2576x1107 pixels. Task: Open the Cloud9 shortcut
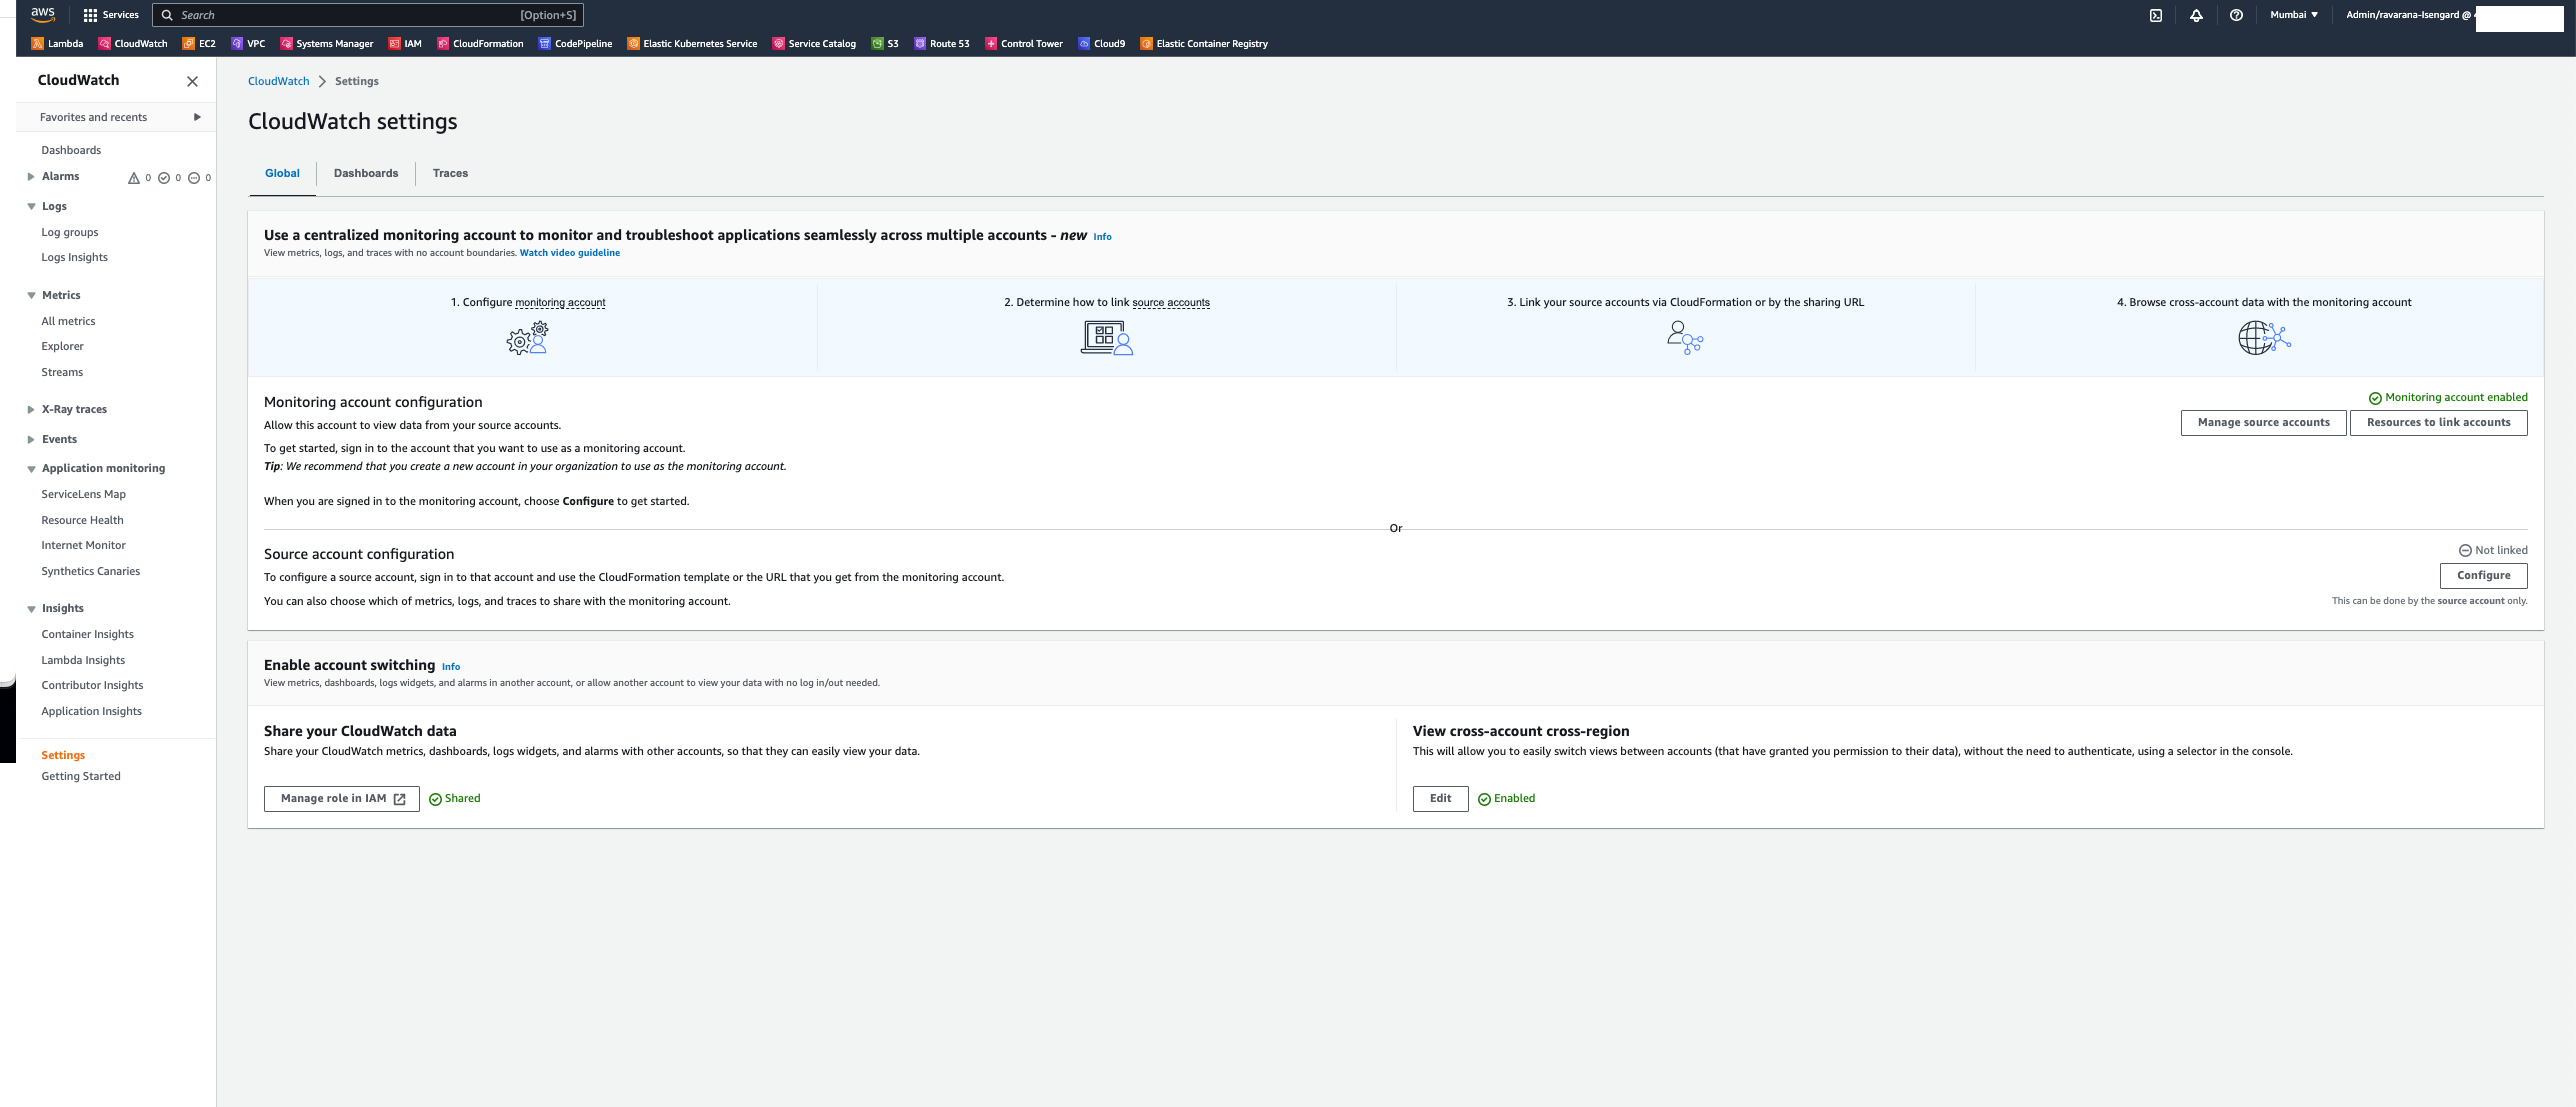(x=1101, y=43)
